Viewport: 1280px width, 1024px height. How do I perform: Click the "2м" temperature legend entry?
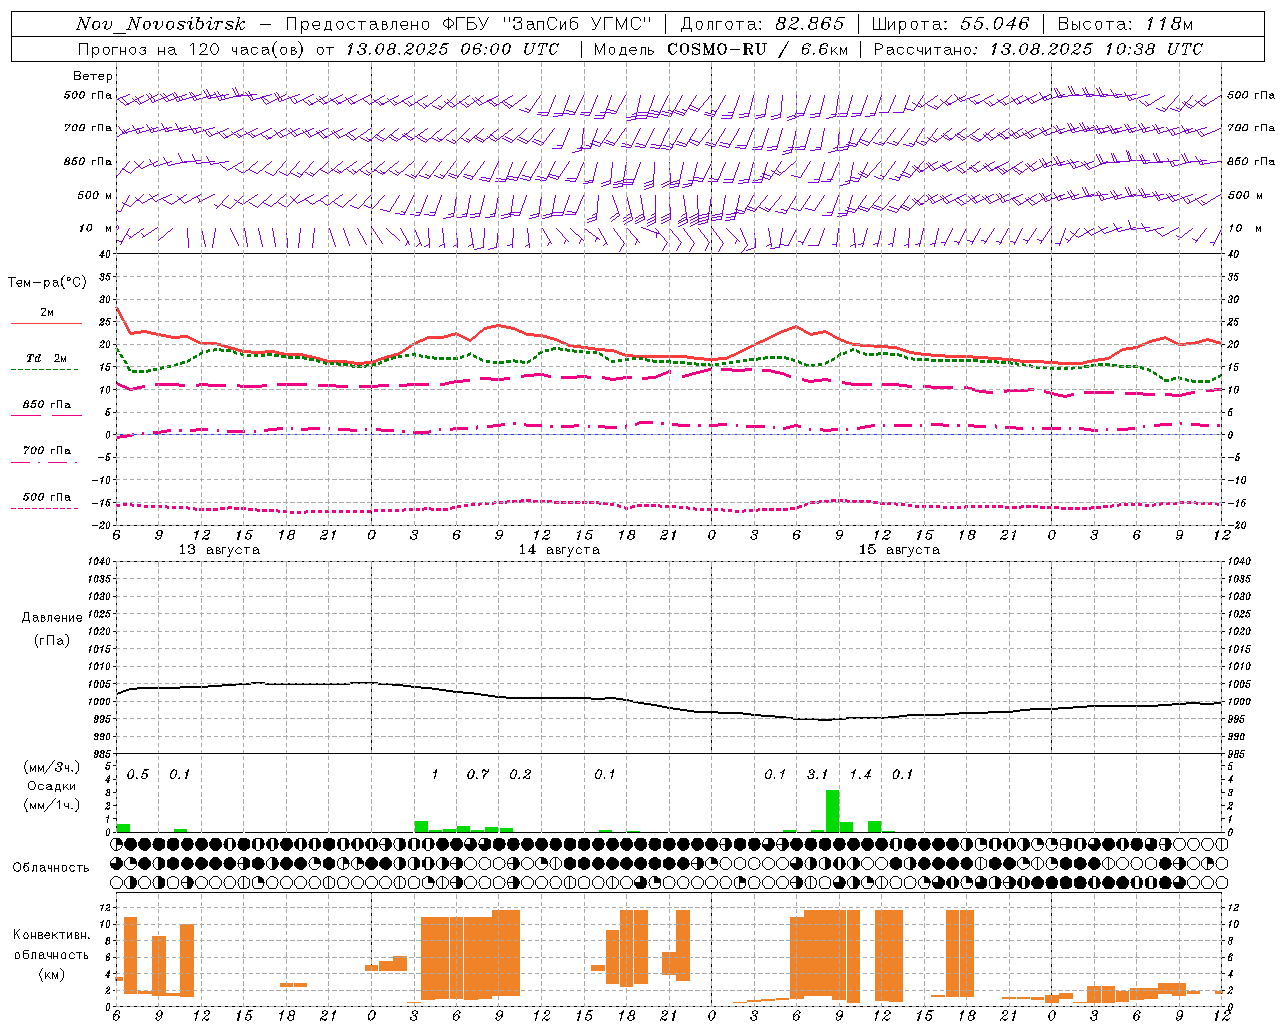coord(47,312)
